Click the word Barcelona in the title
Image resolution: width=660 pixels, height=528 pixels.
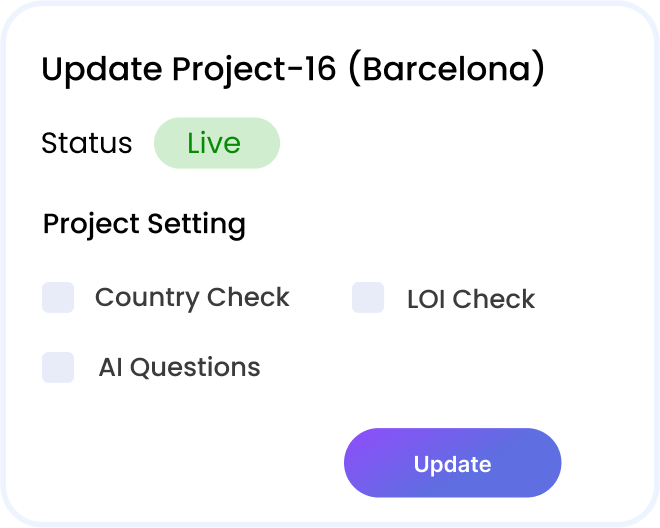(447, 69)
